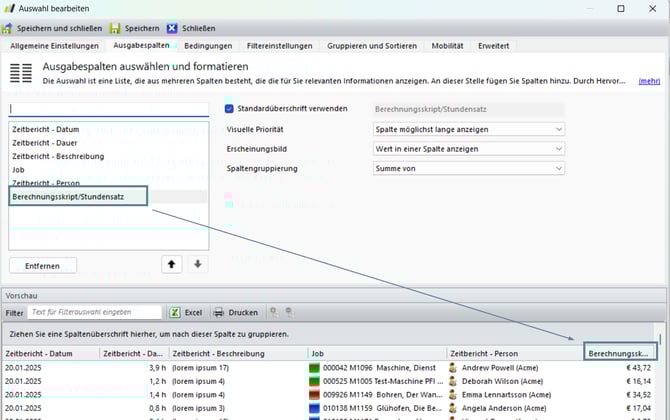
Task: Switch to the Bedingungen tab
Action: [x=209, y=46]
